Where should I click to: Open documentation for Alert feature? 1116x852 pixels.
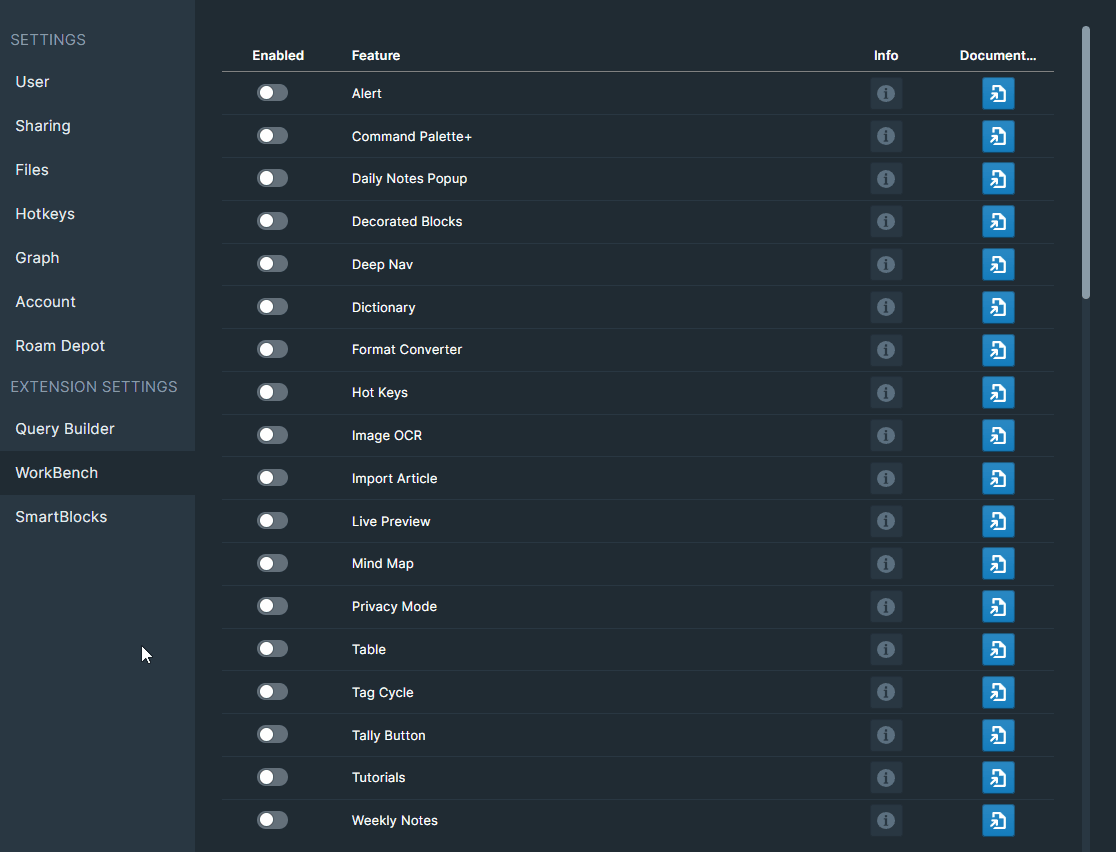(997, 94)
